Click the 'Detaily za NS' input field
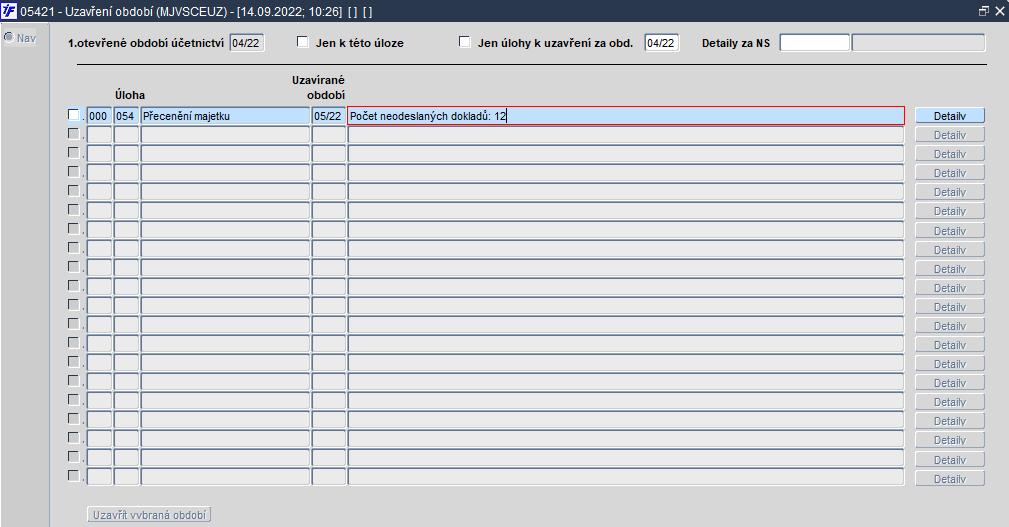Image resolution: width=1009 pixels, height=527 pixels. pyautogui.click(x=815, y=43)
